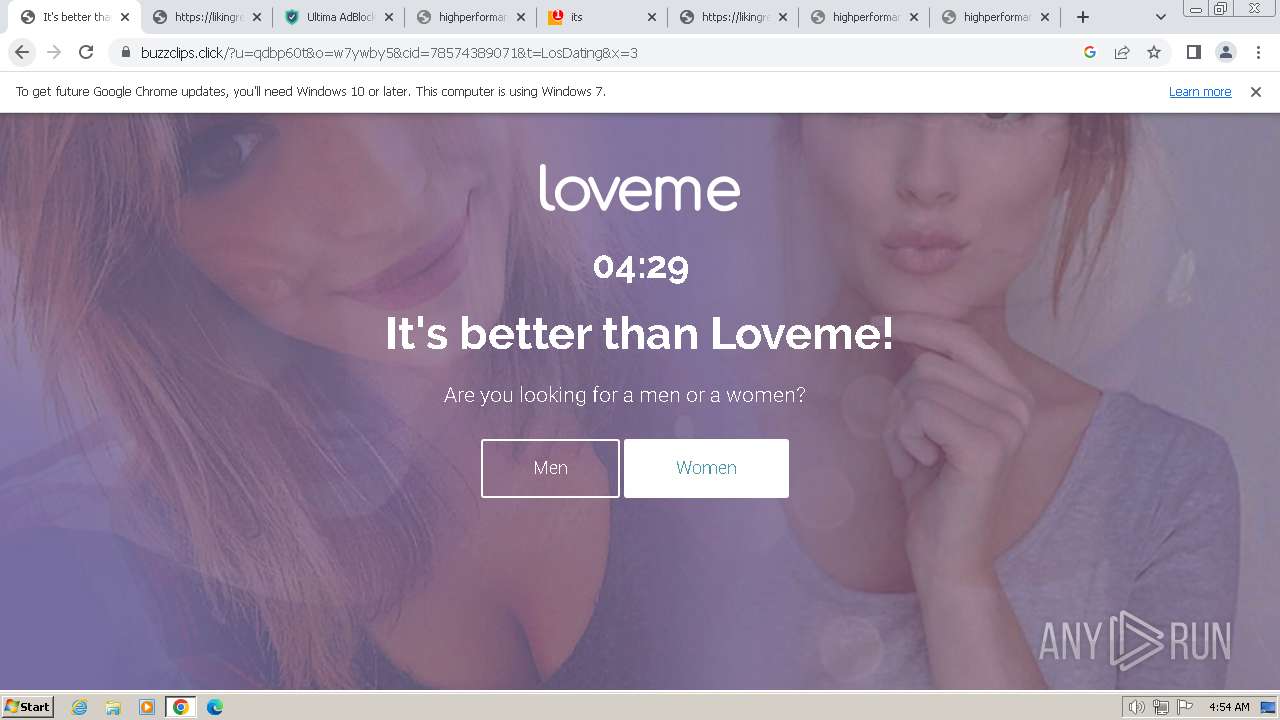Open File Explorer from taskbar
The height and width of the screenshot is (720, 1280).
pyautogui.click(x=113, y=707)
